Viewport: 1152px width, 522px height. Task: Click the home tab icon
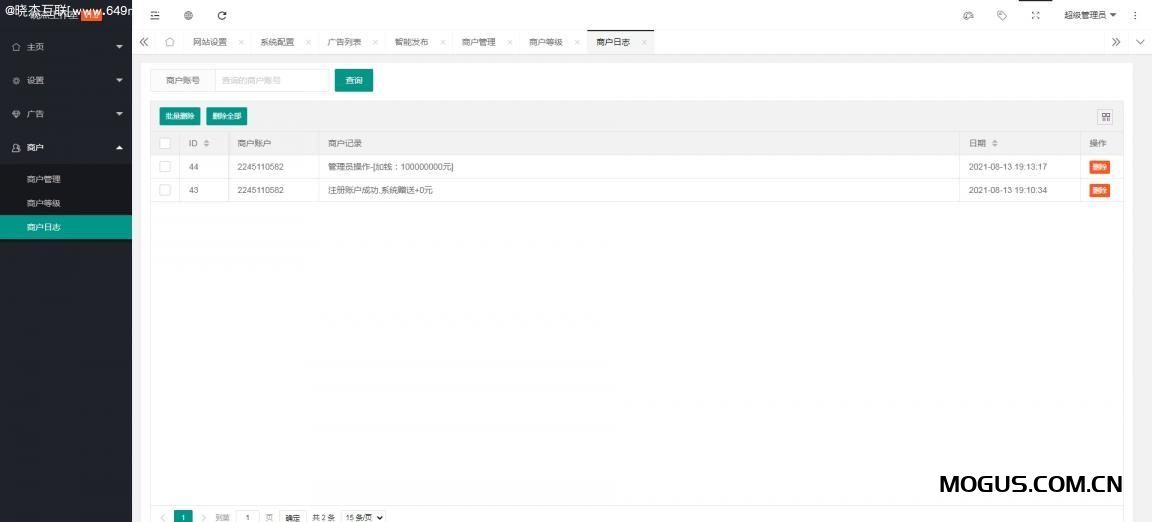[170, 42]
